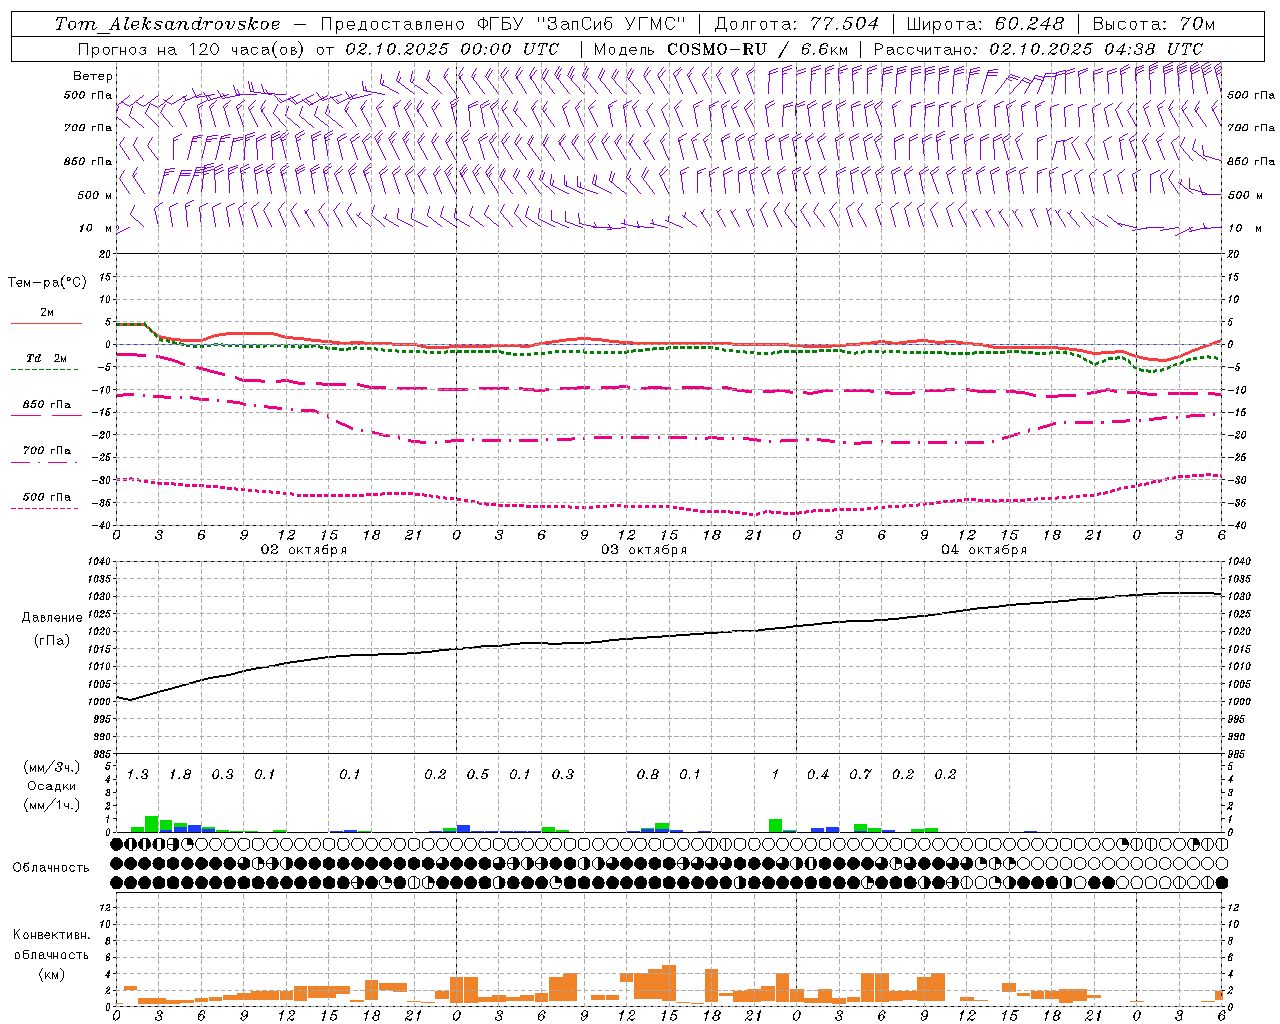This screenshot has height=1024, width=1280.
Task: Click the 0.5 precipitation total
Action: click(478, 775)
